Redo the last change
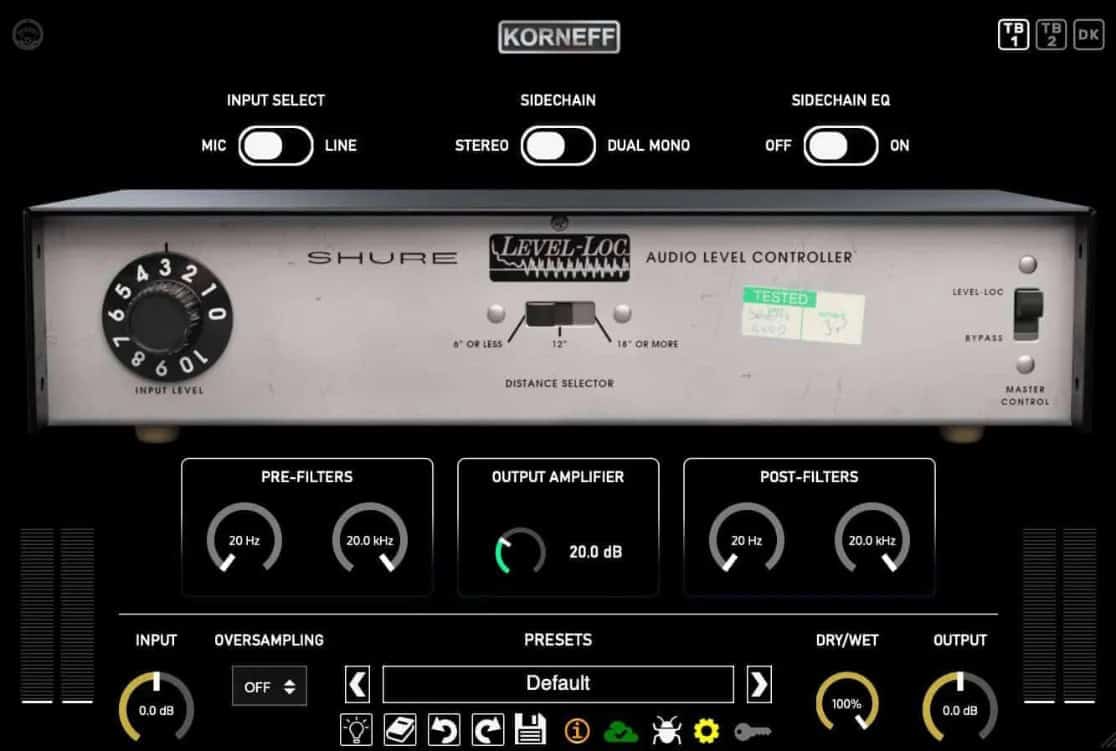 pyautogui.click(x=488, y=730)
